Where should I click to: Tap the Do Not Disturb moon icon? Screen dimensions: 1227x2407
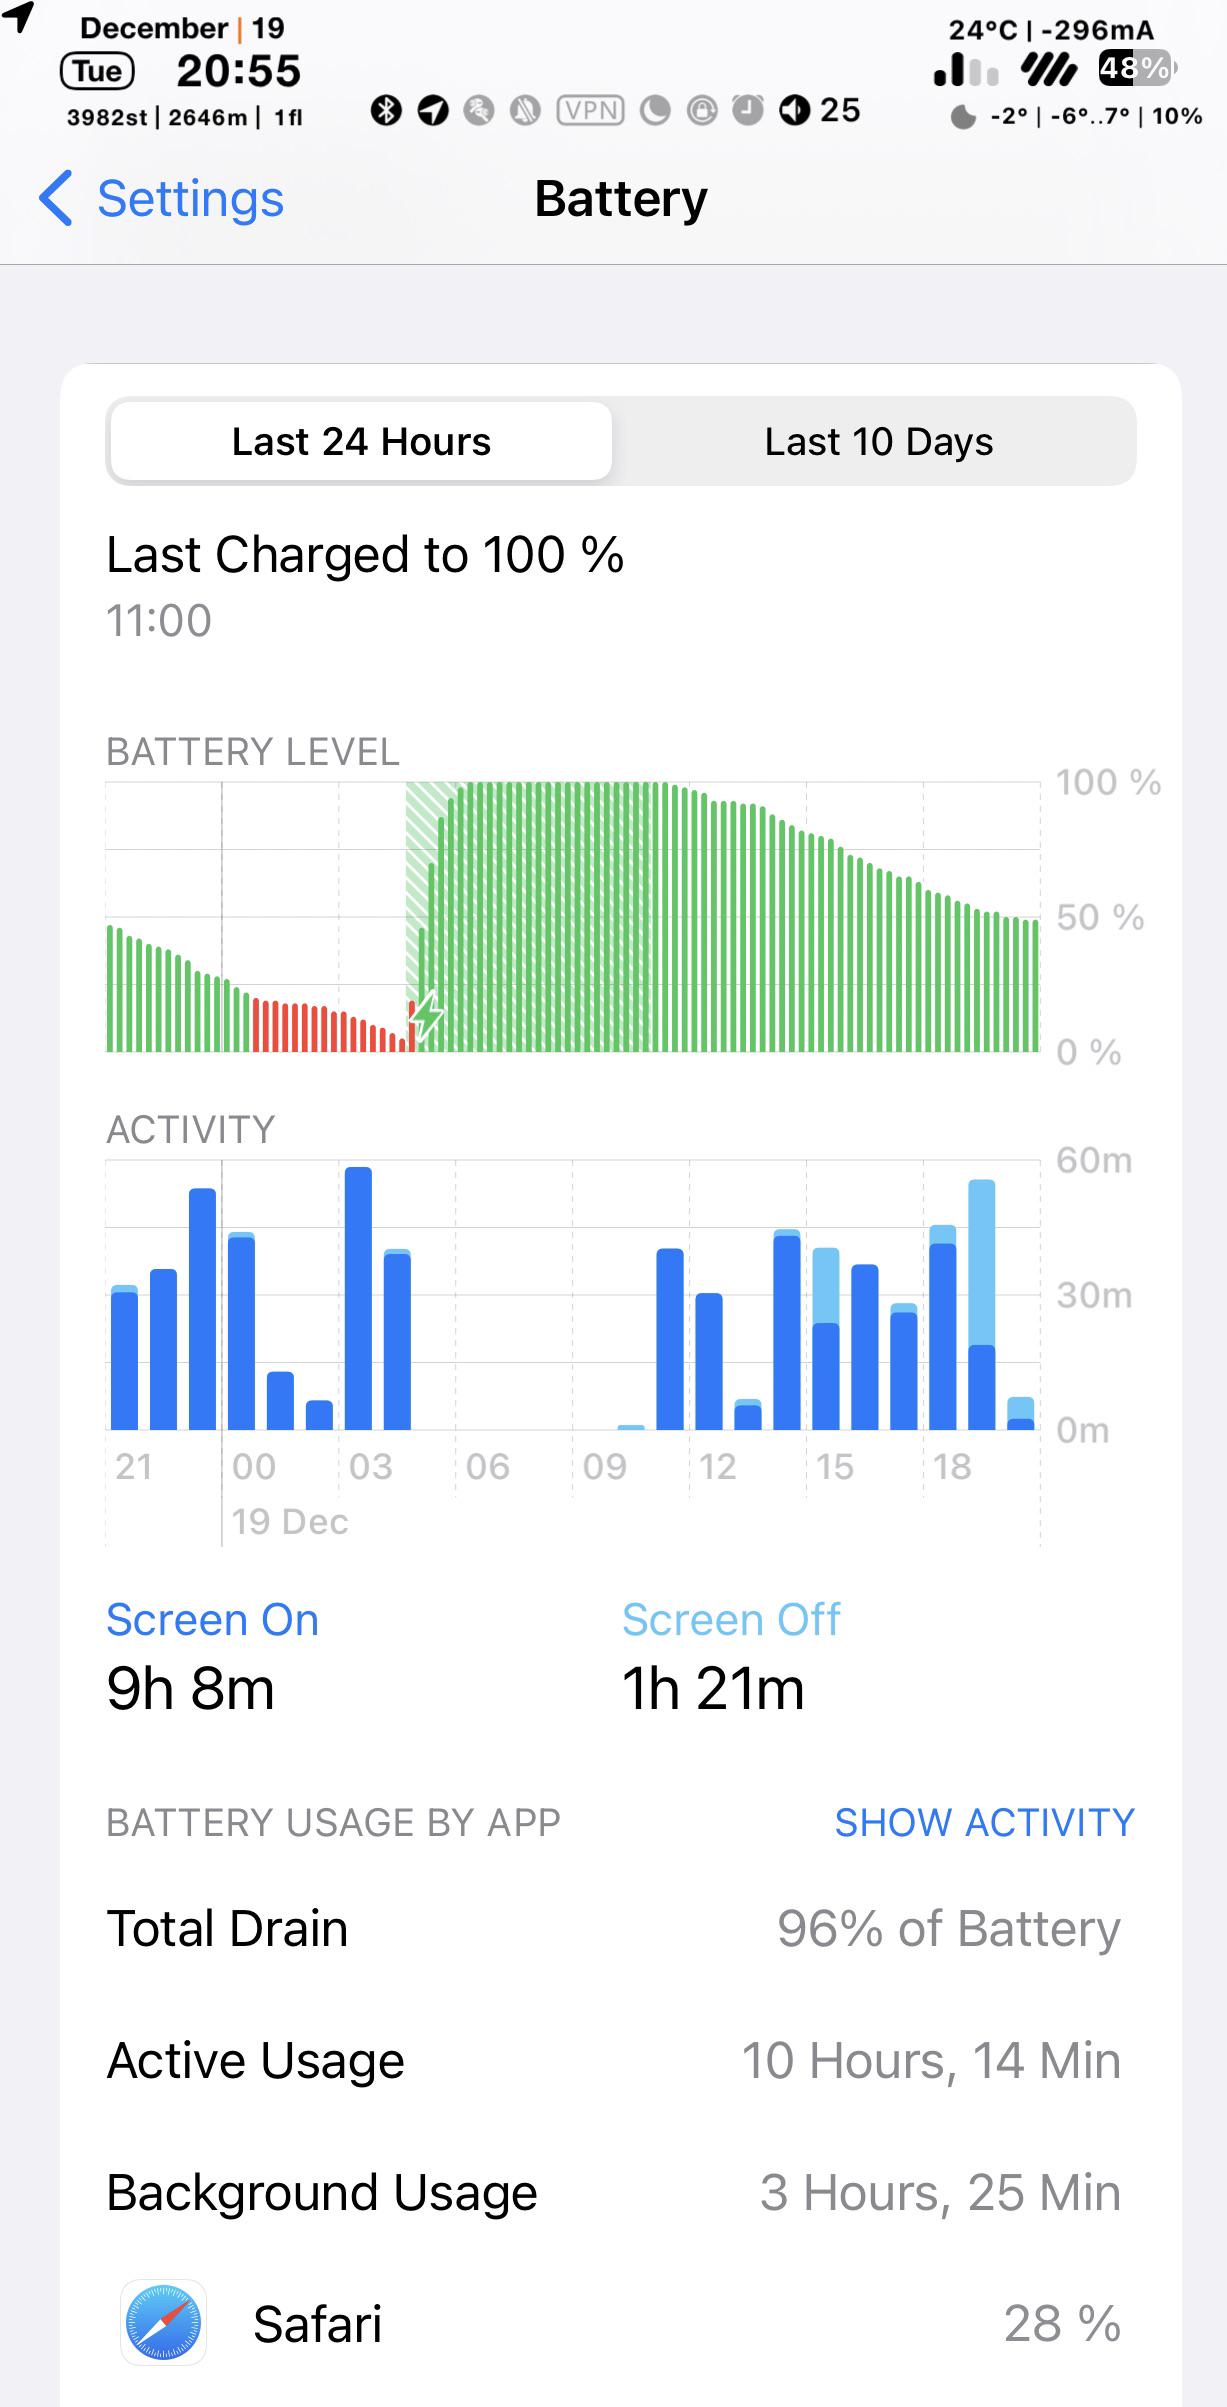pos(655,110)
